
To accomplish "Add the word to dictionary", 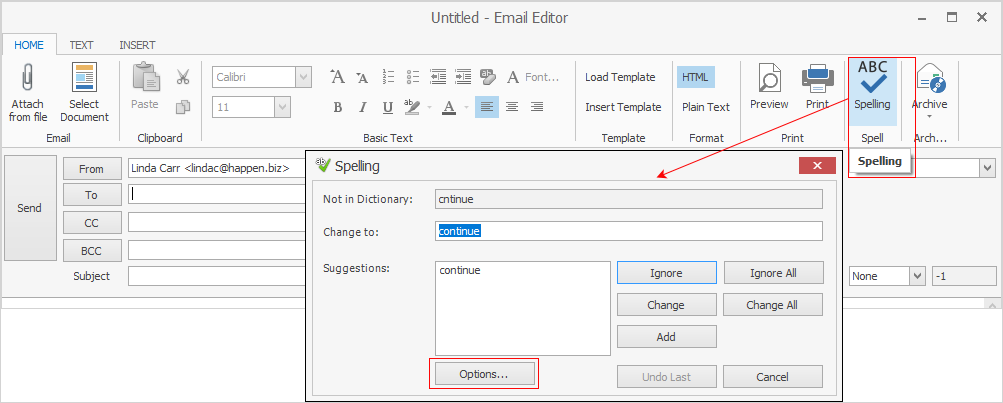I will click(666, 336).
